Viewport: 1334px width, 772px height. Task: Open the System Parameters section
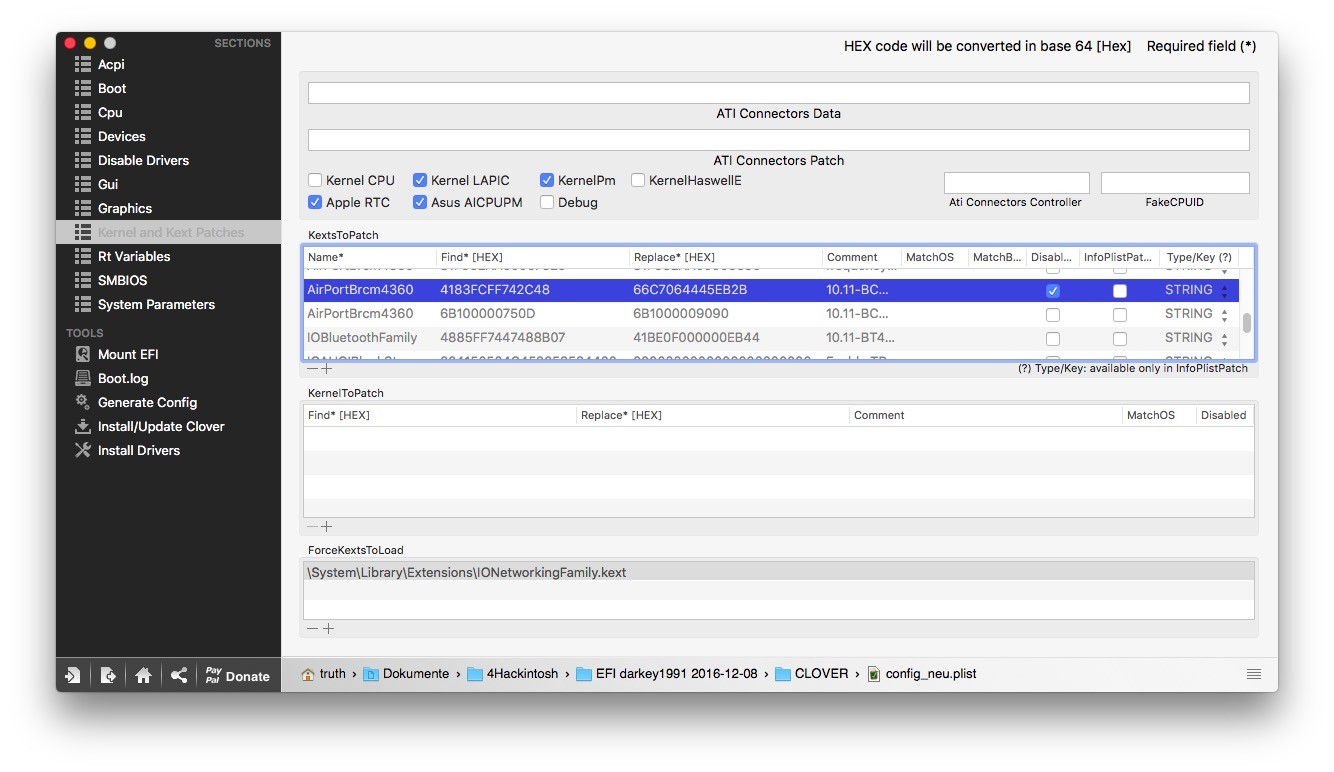pyautogui.click(x=156, y=304)
